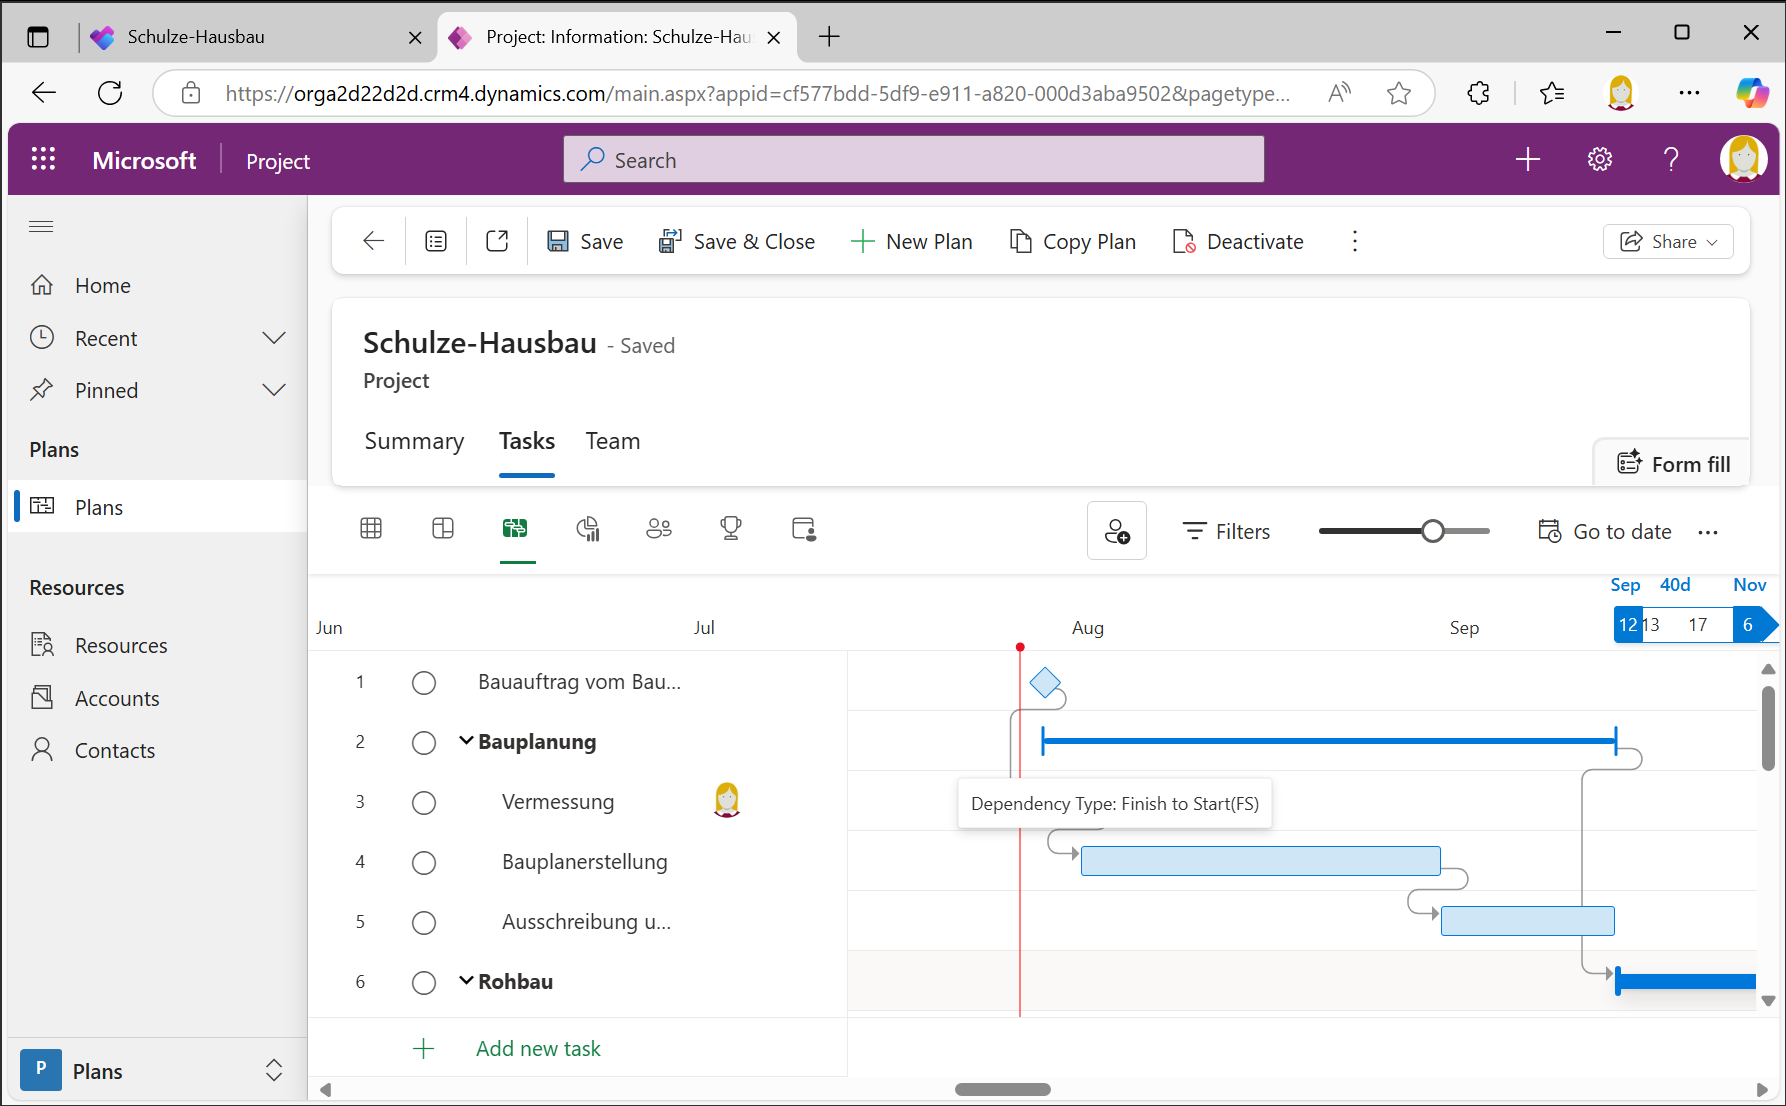Create a New Plan

911,241
